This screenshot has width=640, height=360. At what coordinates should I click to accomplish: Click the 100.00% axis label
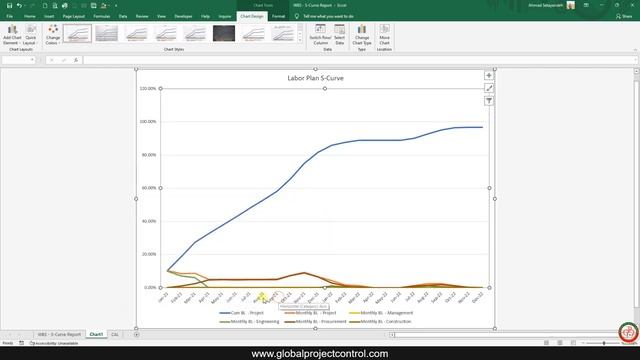[x=148, y=122]
